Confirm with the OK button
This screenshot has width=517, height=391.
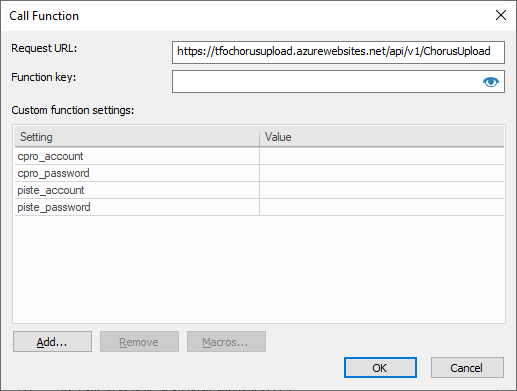click(x=380, y=368)
